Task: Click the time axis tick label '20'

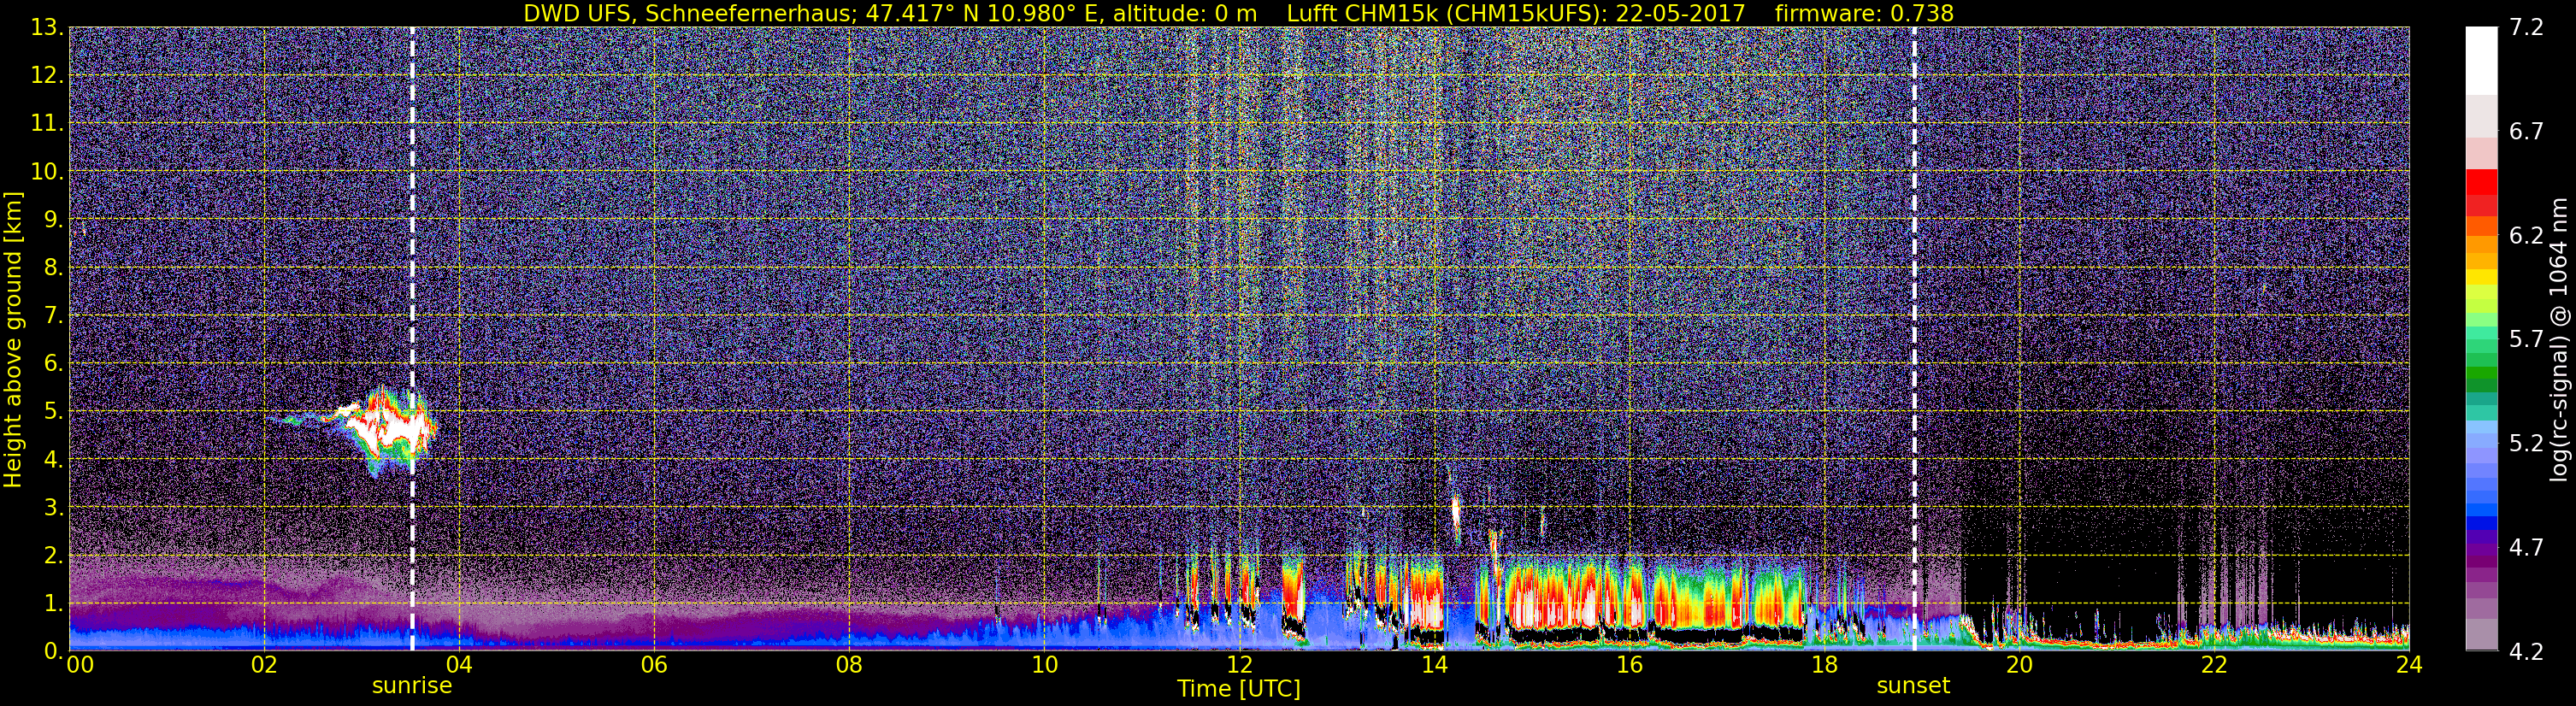Action: 2018,665
